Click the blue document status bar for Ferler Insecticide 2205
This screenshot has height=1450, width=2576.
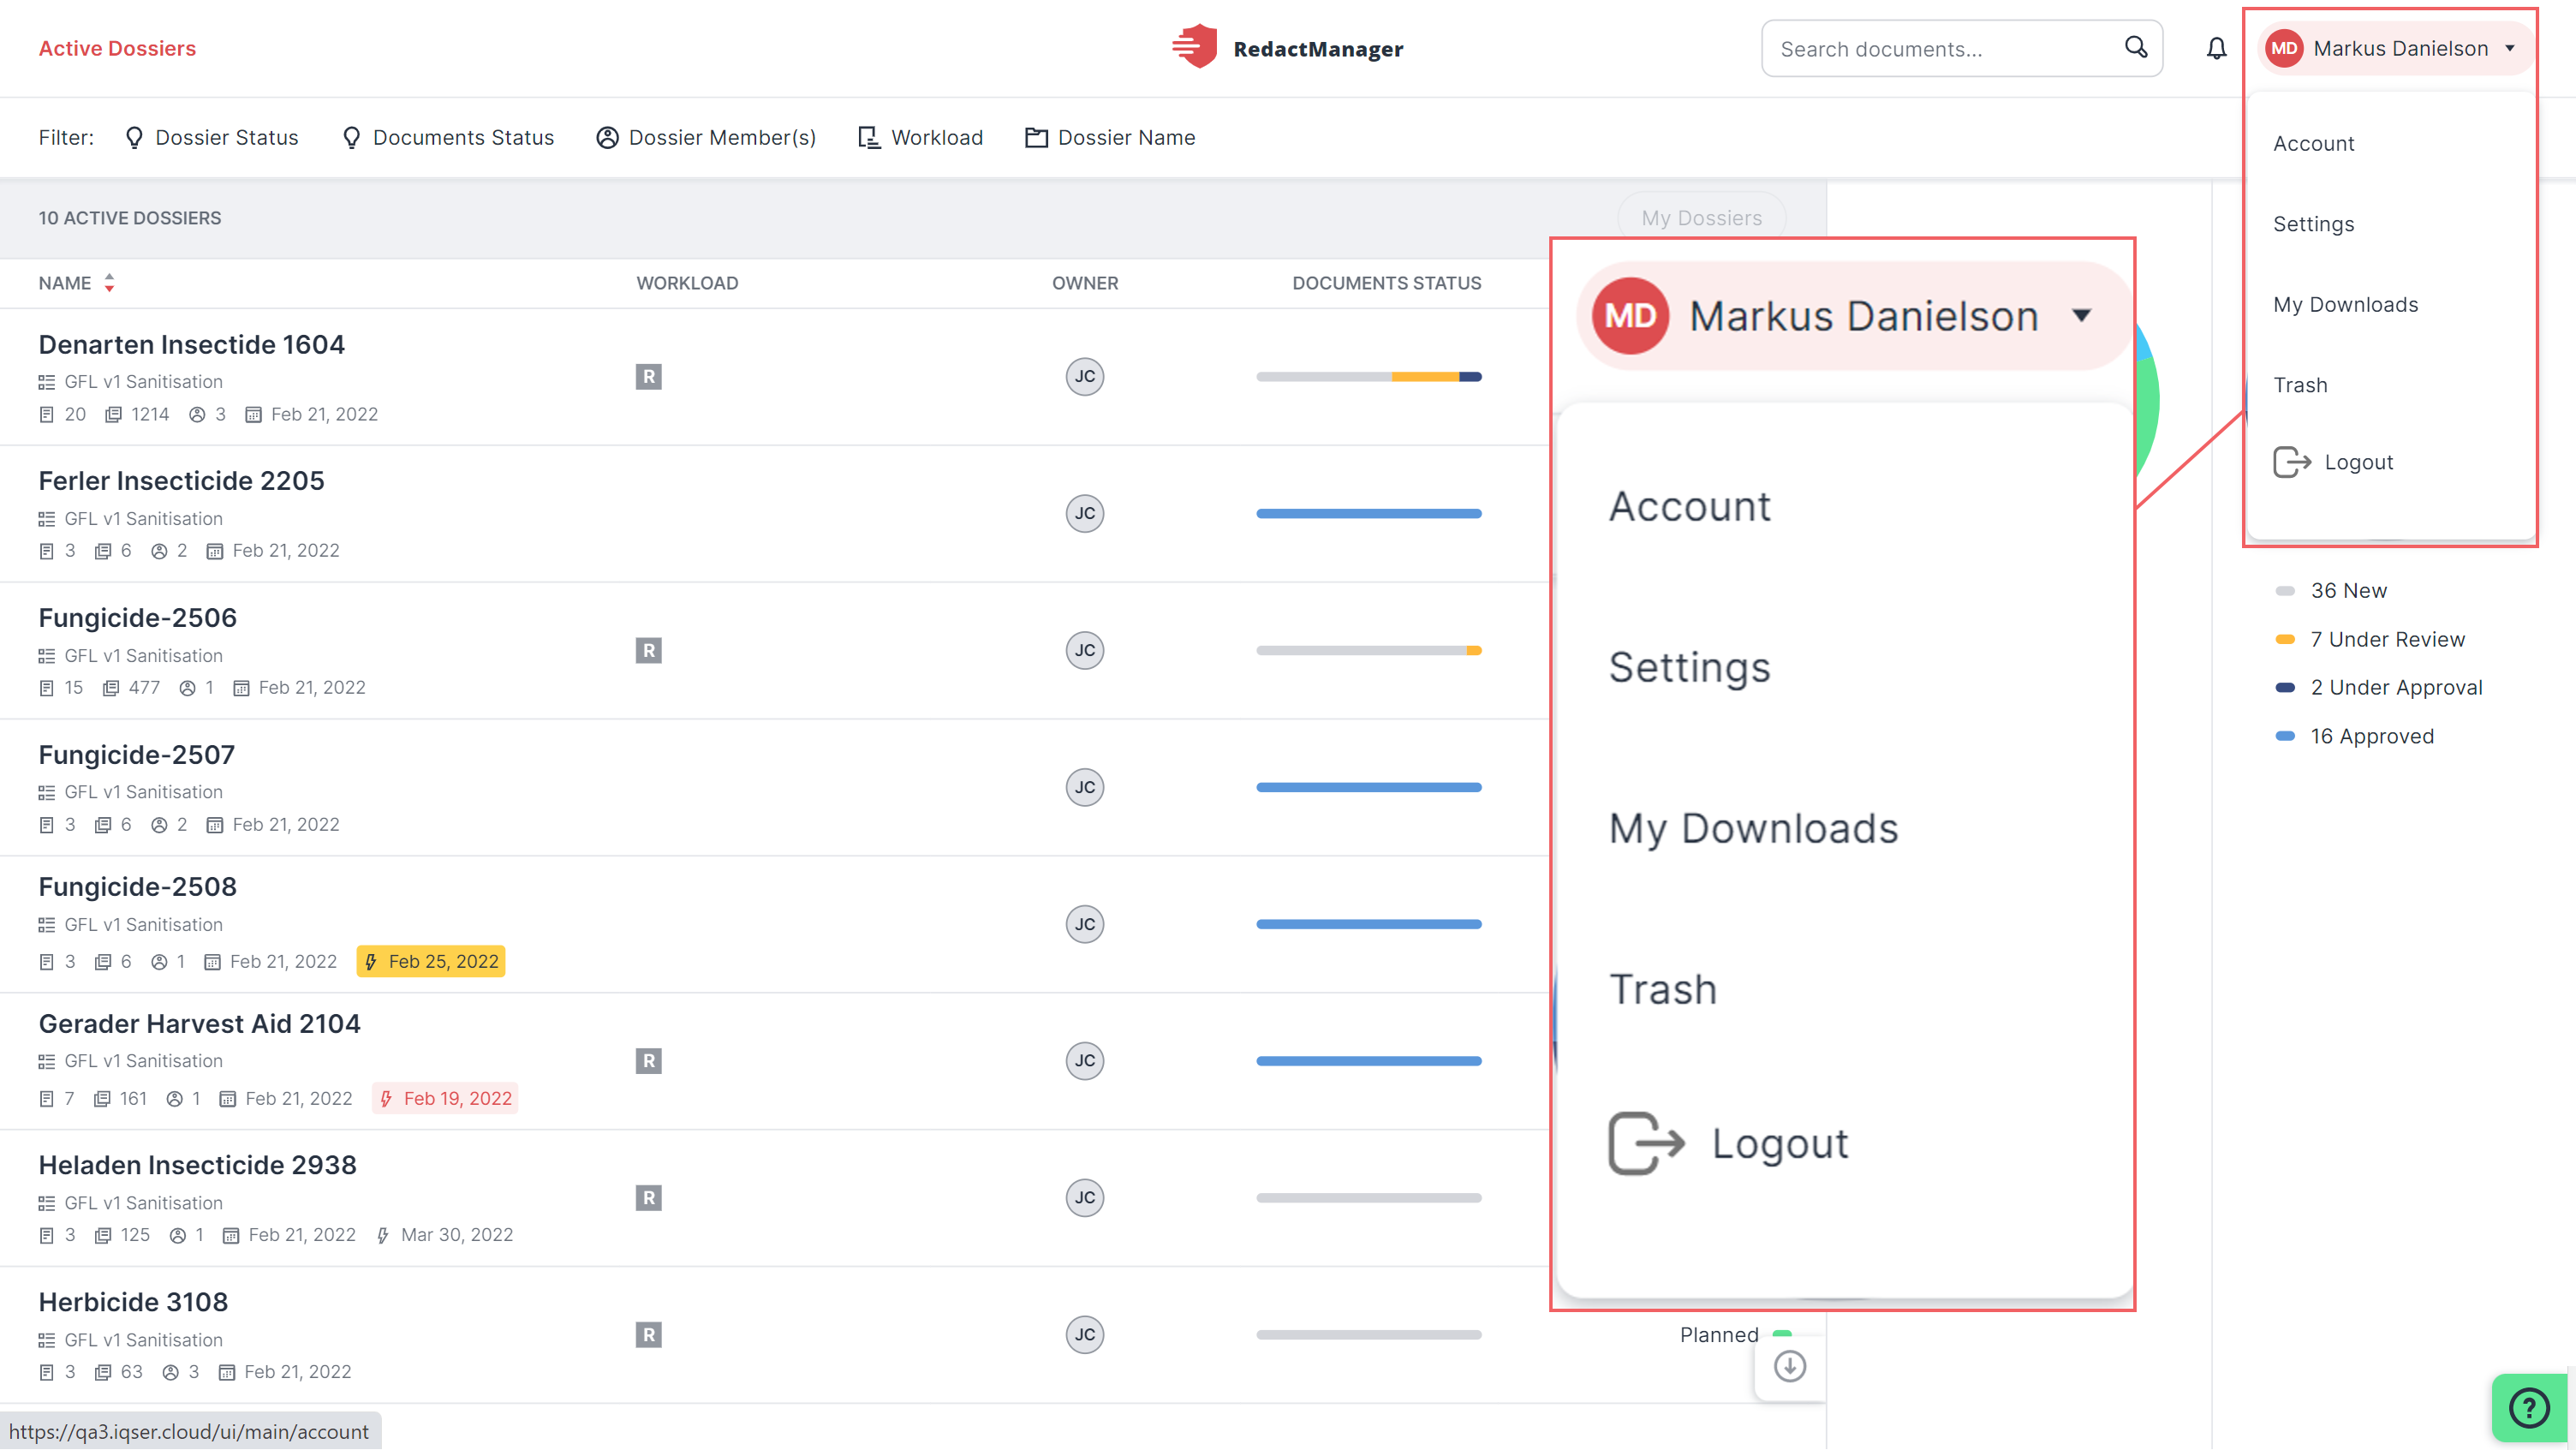[1369, 514]
